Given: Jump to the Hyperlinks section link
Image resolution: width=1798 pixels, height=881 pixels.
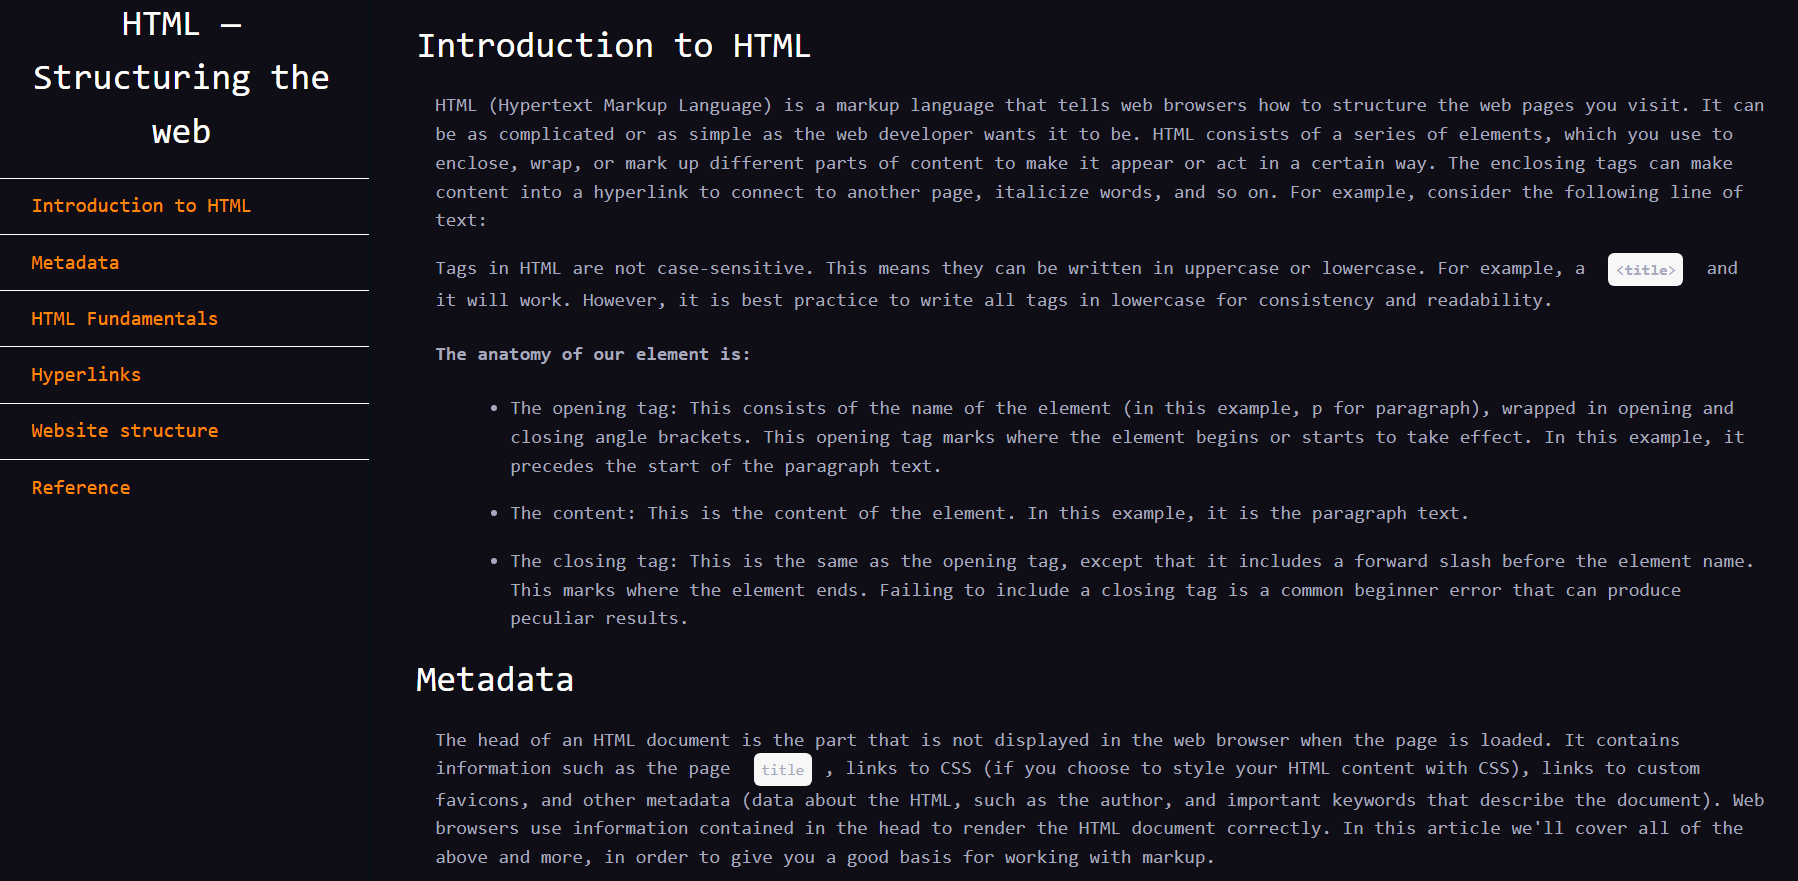Looking at the screenshot, I should (86, 375).
